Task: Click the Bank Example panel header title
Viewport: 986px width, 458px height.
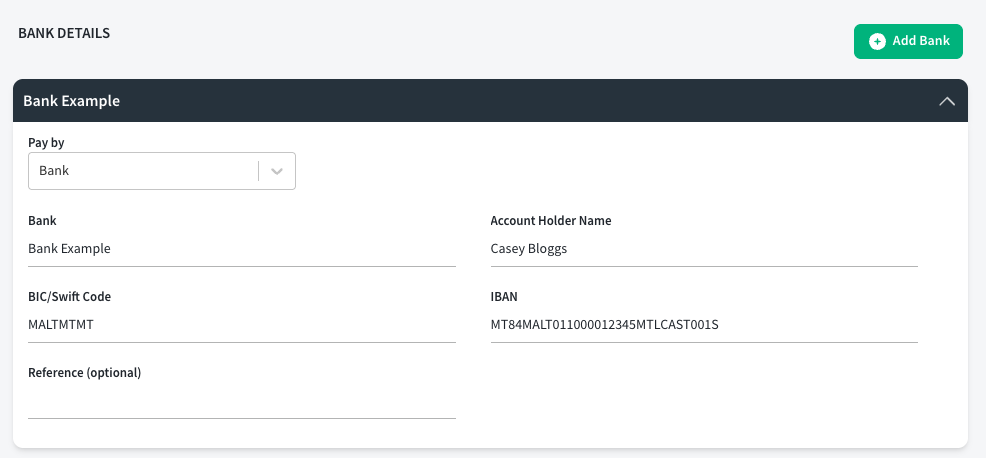Action: [72, 101]
